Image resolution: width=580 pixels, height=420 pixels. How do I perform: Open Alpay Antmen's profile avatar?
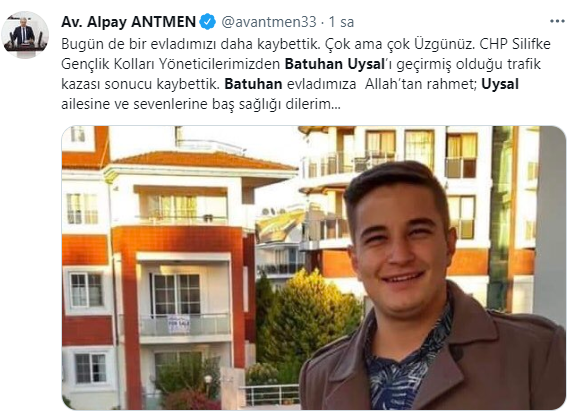click(x=25, y=34)
